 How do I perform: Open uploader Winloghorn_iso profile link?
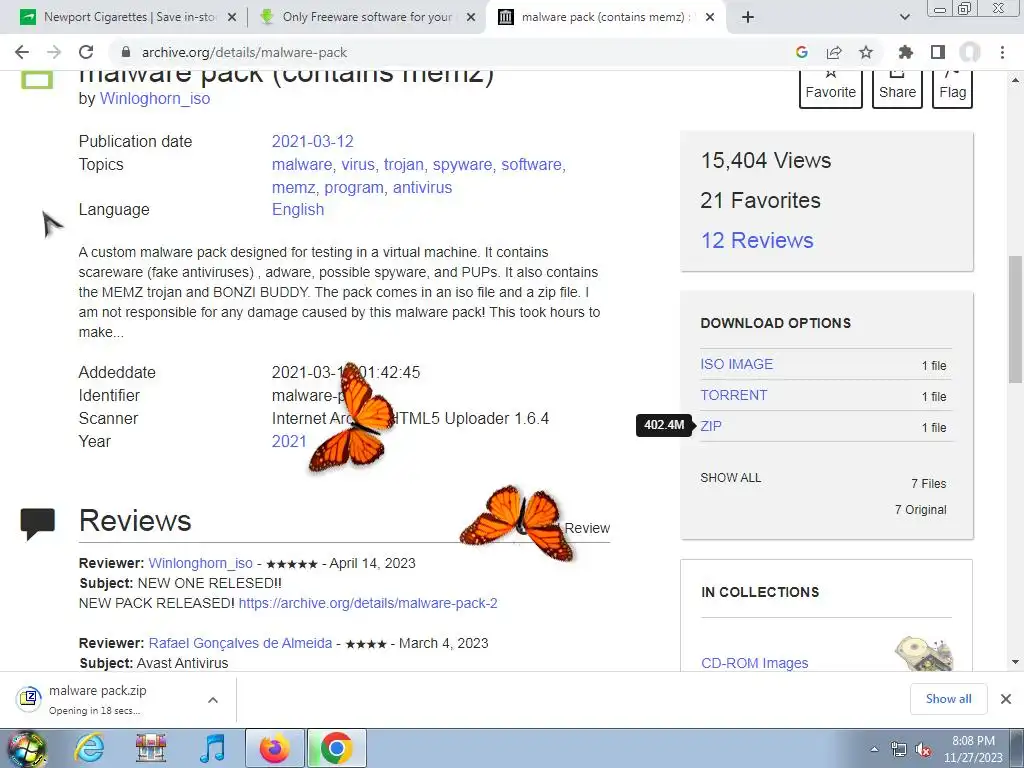click(x=155, y=99)
